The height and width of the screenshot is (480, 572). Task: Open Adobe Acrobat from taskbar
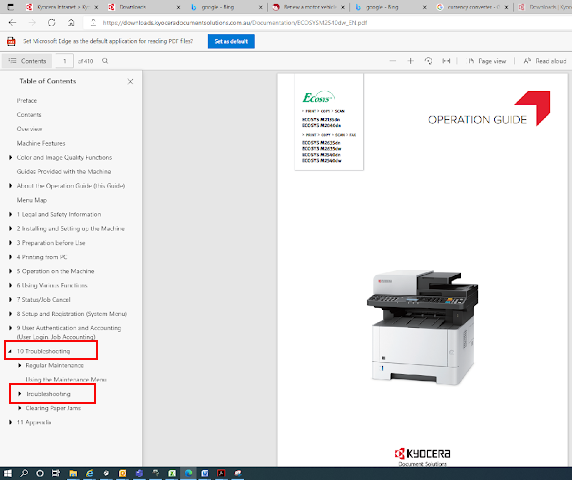coord(221,473)
